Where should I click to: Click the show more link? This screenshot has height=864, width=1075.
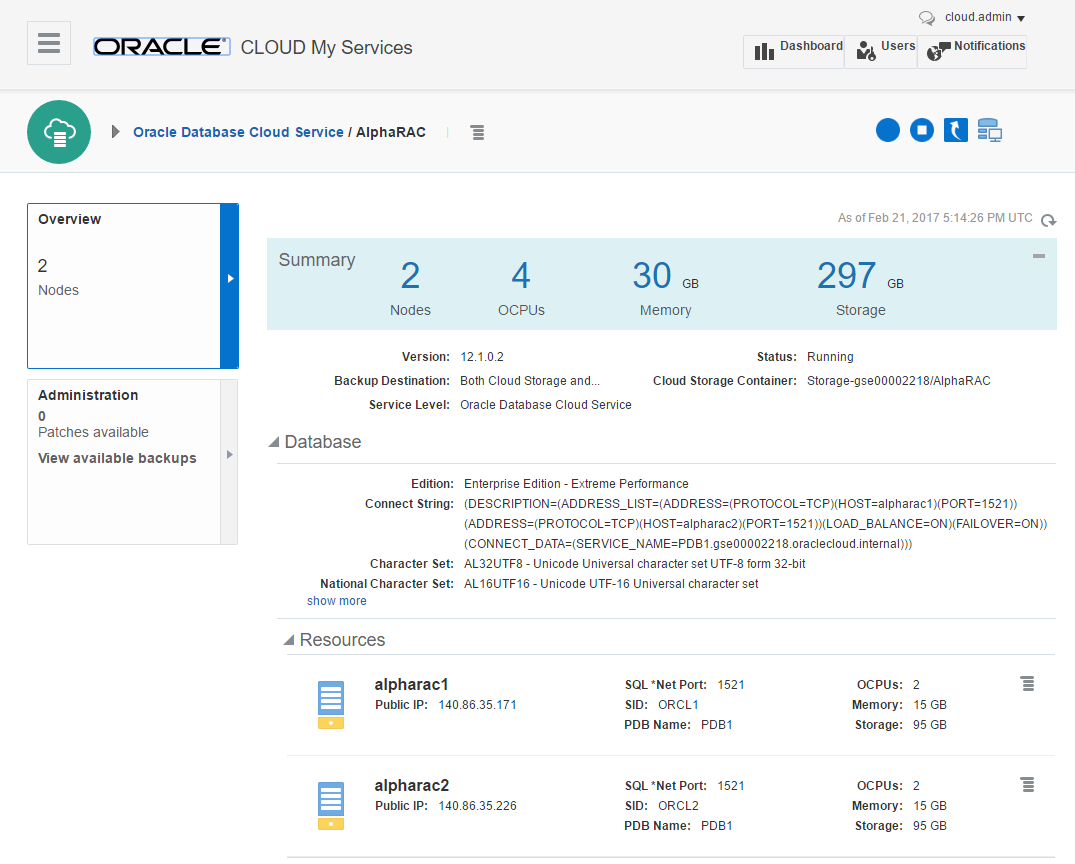[337, 601]
